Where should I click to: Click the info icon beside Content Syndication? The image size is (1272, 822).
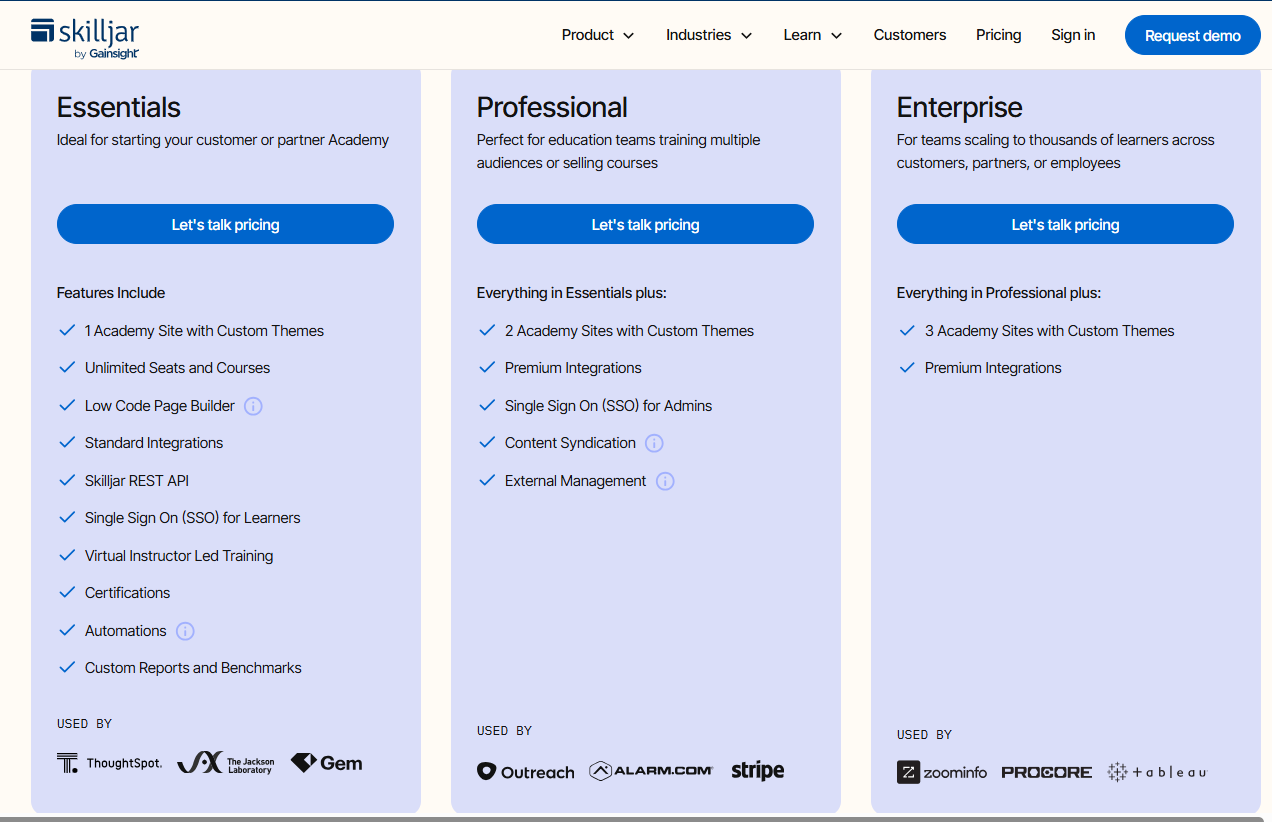[654, 442]
